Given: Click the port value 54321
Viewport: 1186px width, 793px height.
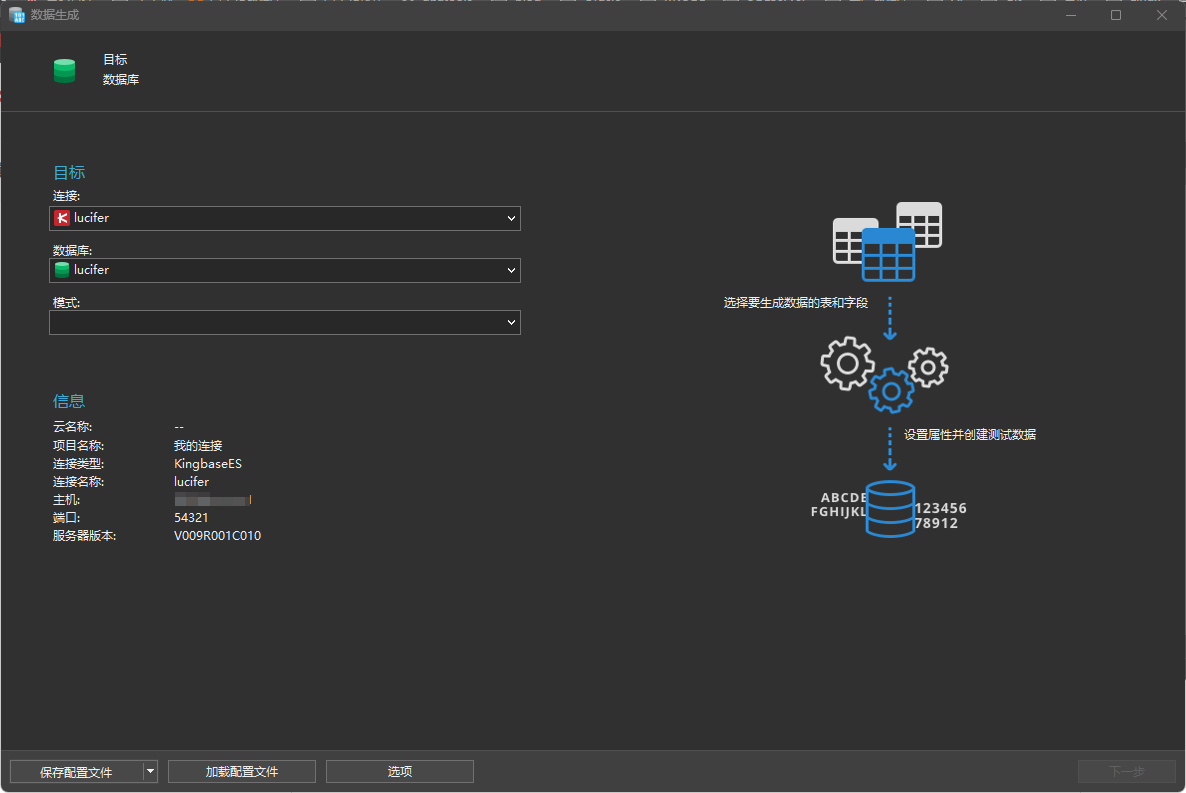Looking at the screenshot, I should 191,518.
